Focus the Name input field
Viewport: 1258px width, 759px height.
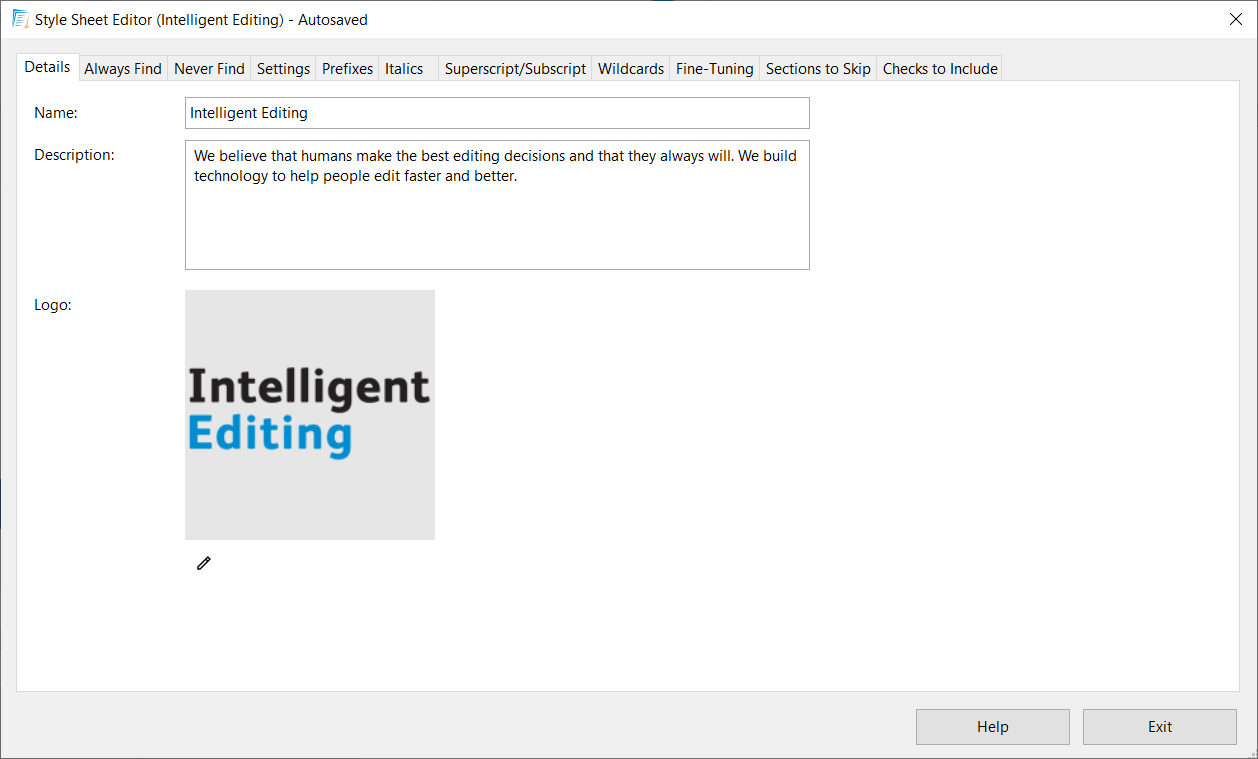coord(497,113)
